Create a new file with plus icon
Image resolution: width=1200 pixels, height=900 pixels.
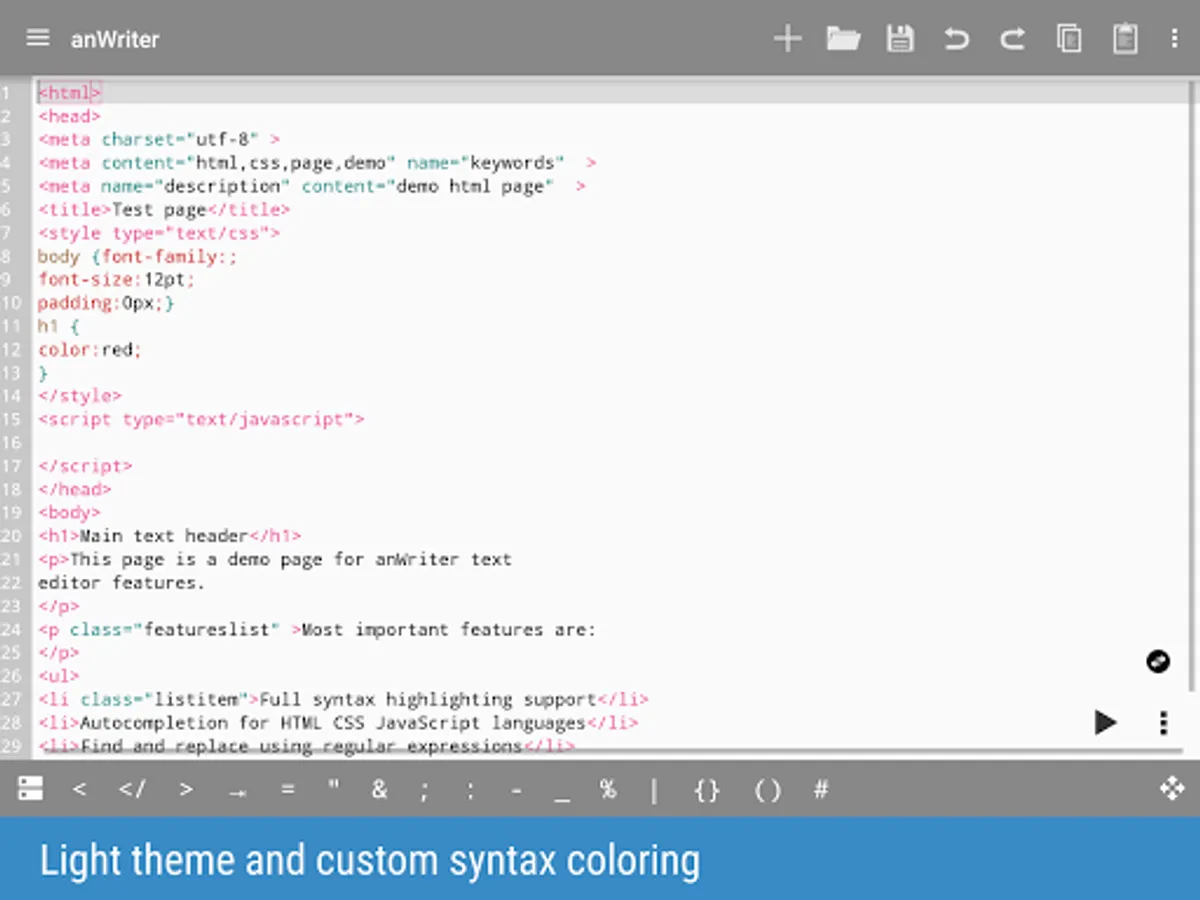pyautogui.click(x=788, y=39)
